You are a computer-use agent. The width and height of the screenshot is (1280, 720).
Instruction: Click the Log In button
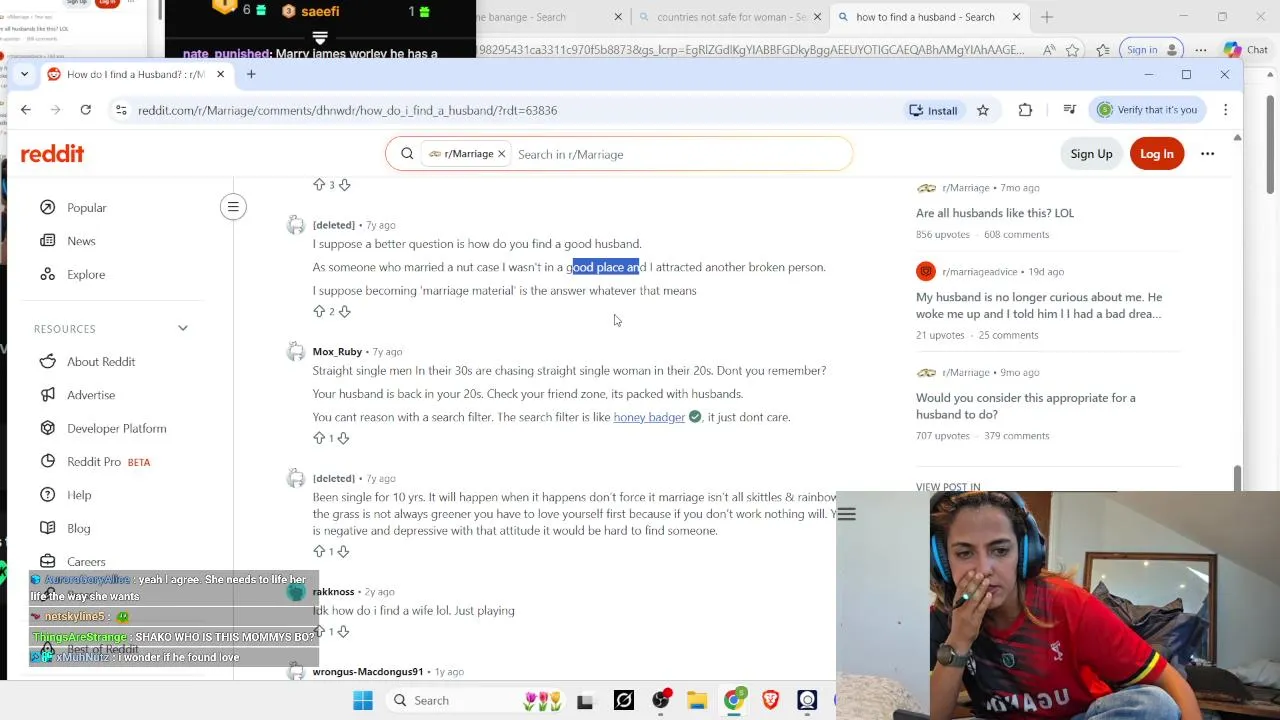pos(1156,154)
